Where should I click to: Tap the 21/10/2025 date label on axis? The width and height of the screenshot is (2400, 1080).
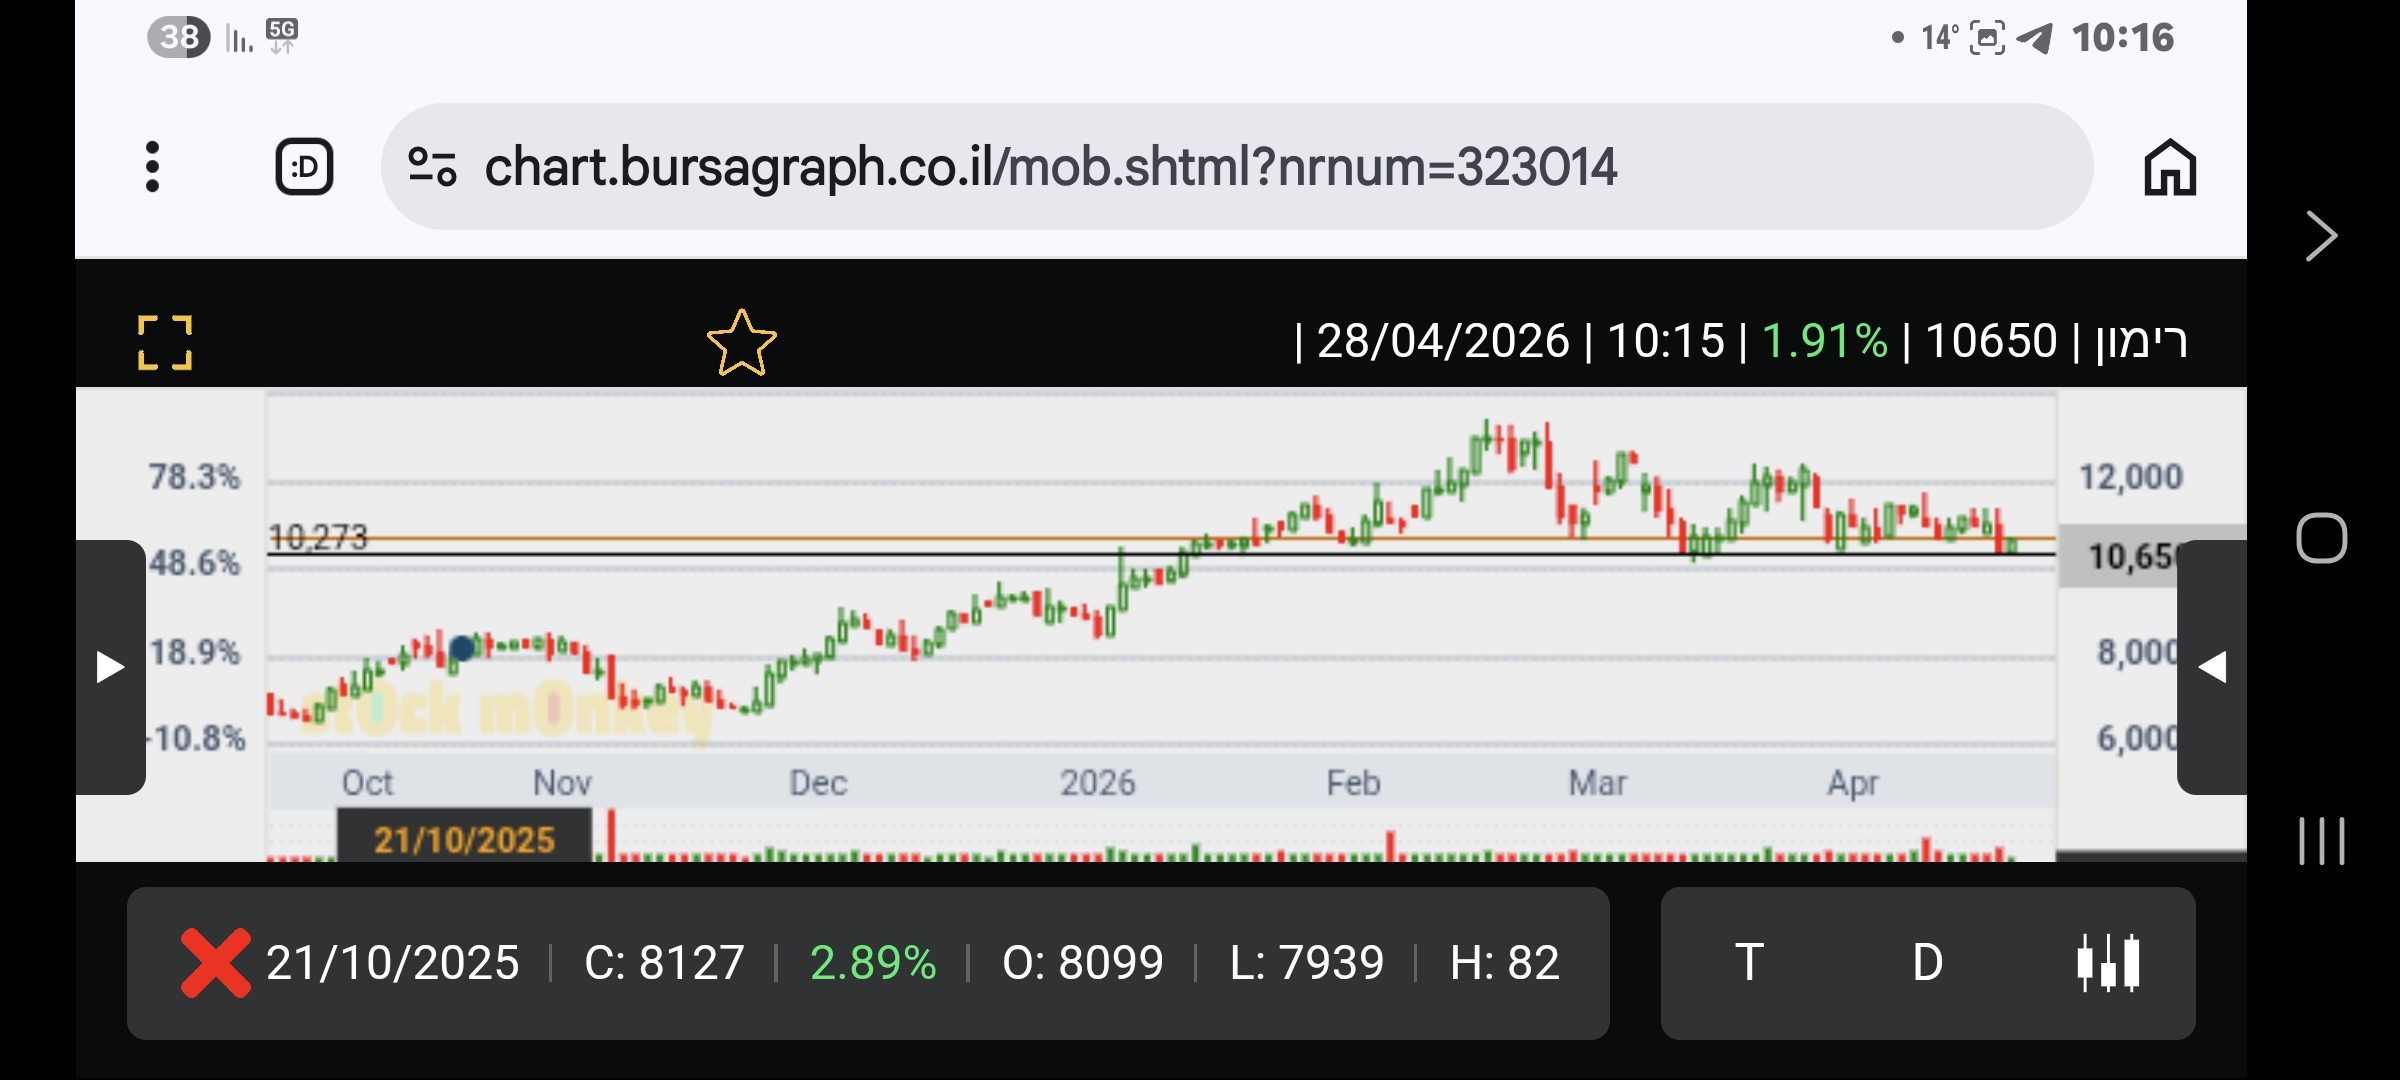(464, 839)
